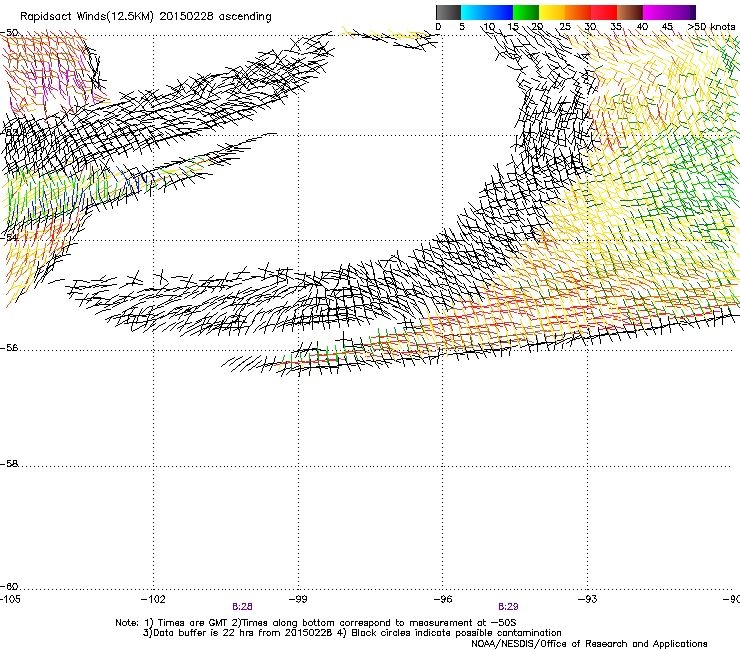
Task: Click the -56 latitude label
Action: (x=9, y=348)
